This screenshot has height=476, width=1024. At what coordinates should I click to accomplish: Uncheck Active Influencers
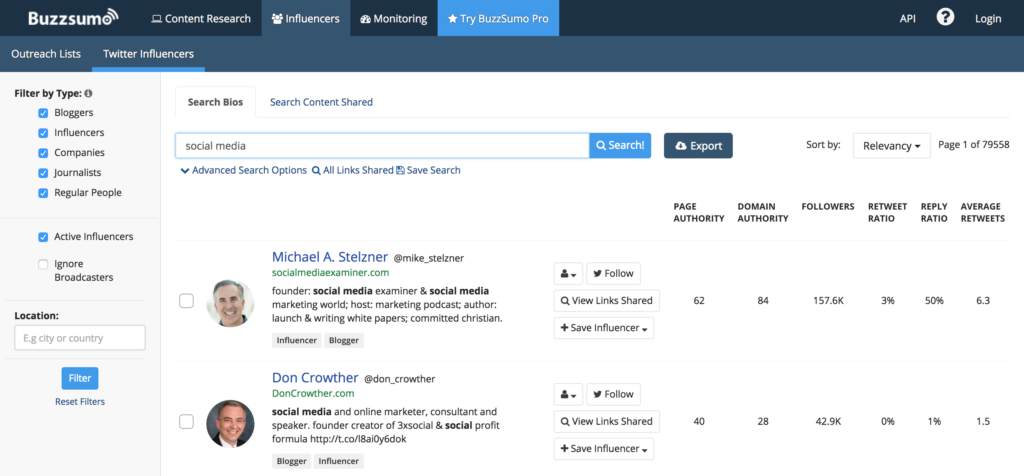click(x=43, y=237)
